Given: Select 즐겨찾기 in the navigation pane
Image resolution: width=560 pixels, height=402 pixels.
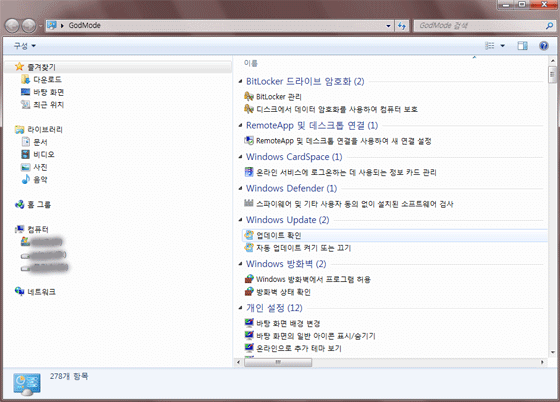Looking at the screenshot, I should [x=41, y=67].
